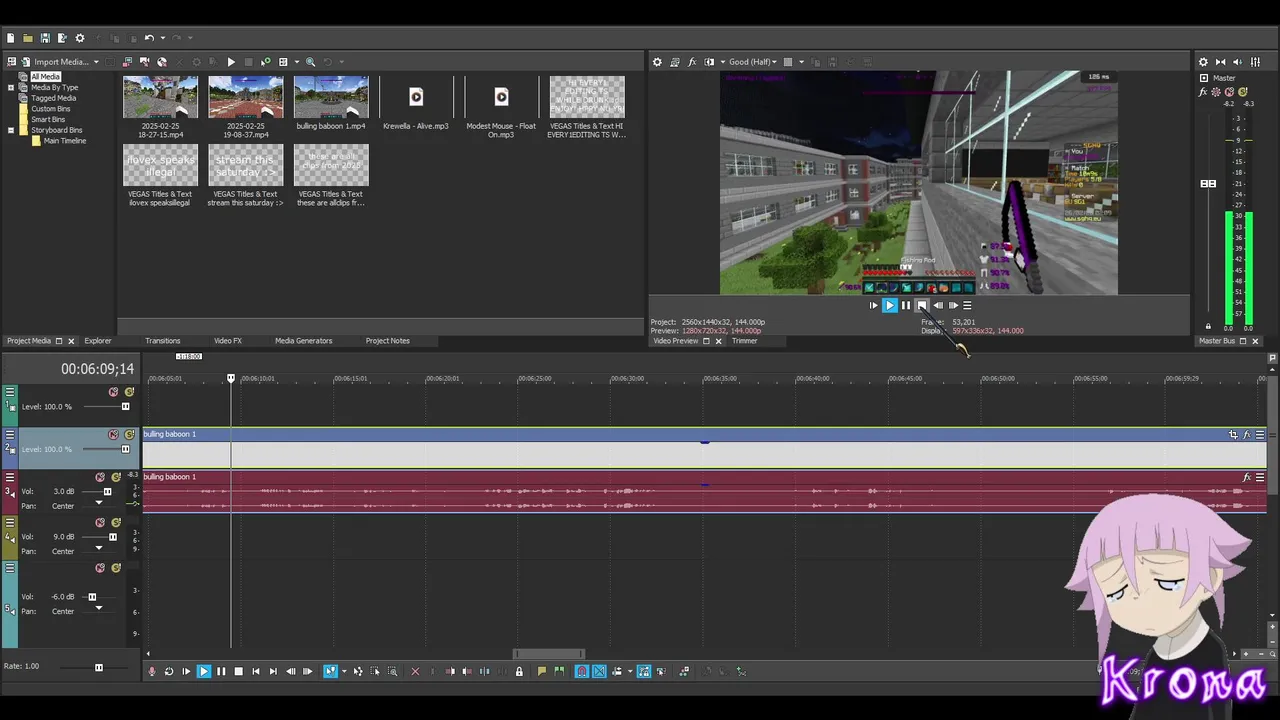Toggle the Master fader lock icon
The height and width of the screenshot is (720, 1280).
1208,326
